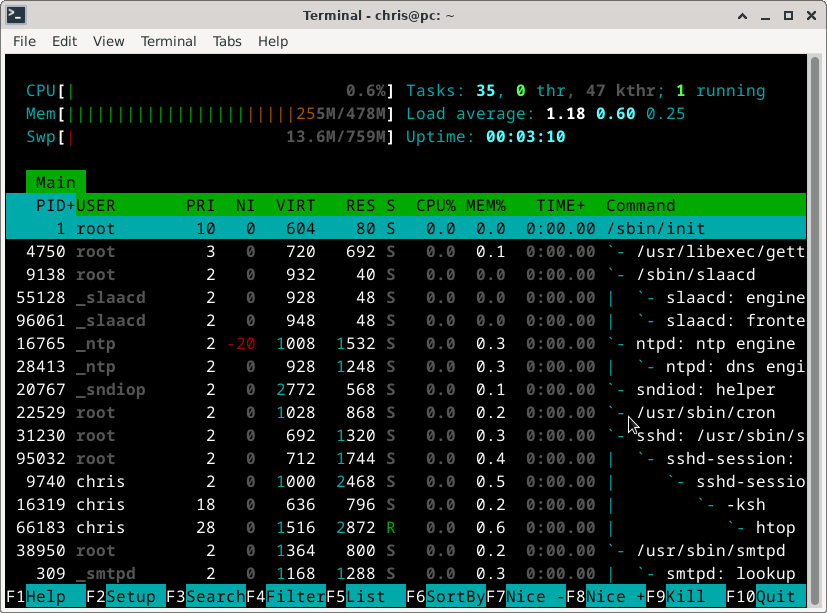Sort by the PID column header
Viewport: 827px width, 613px height.
coord(54,205)
